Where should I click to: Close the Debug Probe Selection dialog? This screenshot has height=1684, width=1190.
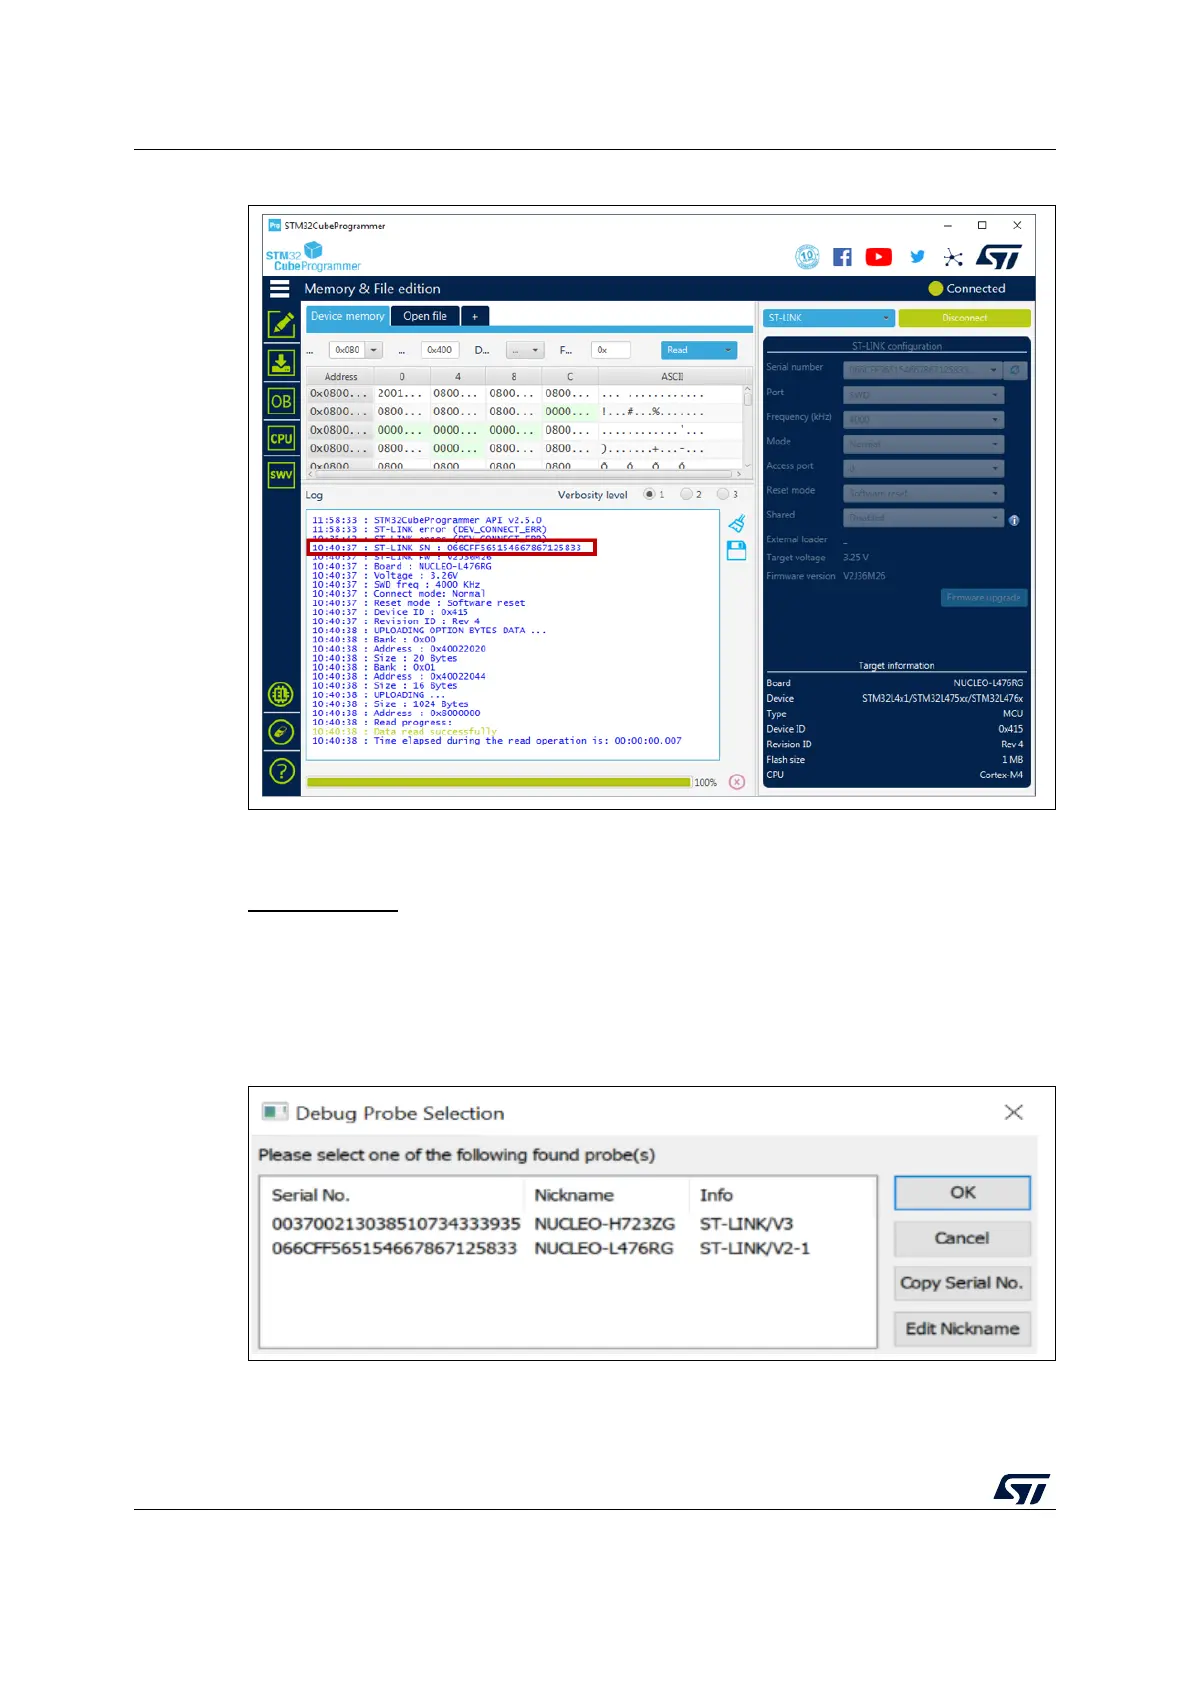1013,1112
